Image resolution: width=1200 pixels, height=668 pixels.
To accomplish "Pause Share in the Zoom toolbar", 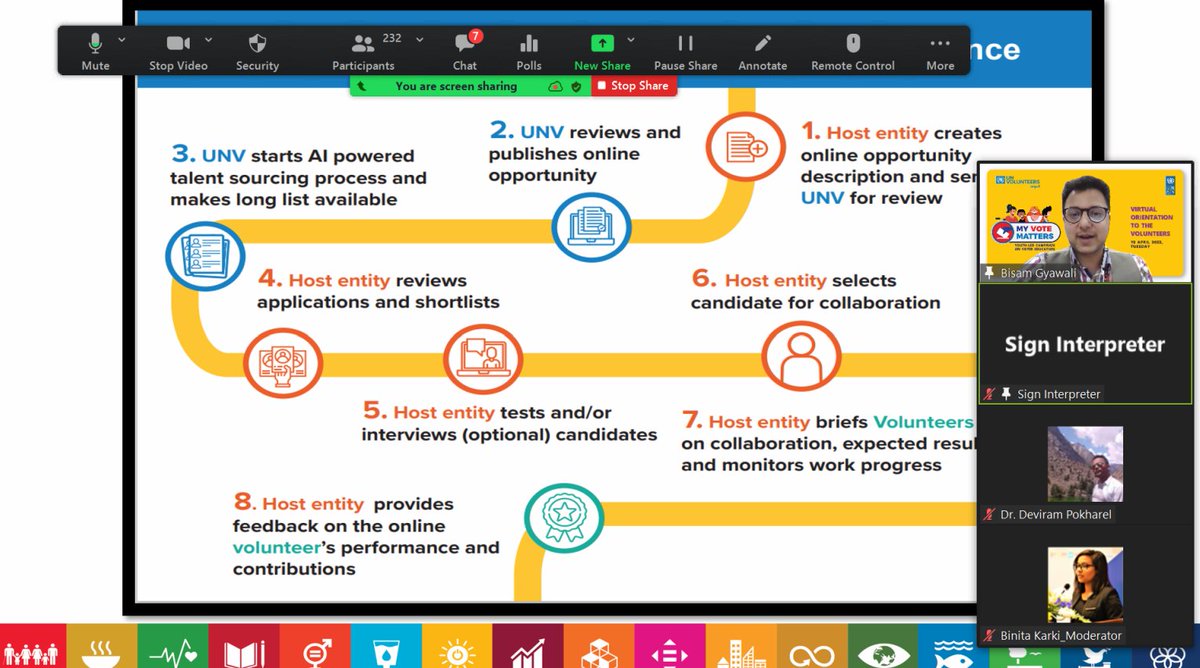I will [x=685, y=50].
